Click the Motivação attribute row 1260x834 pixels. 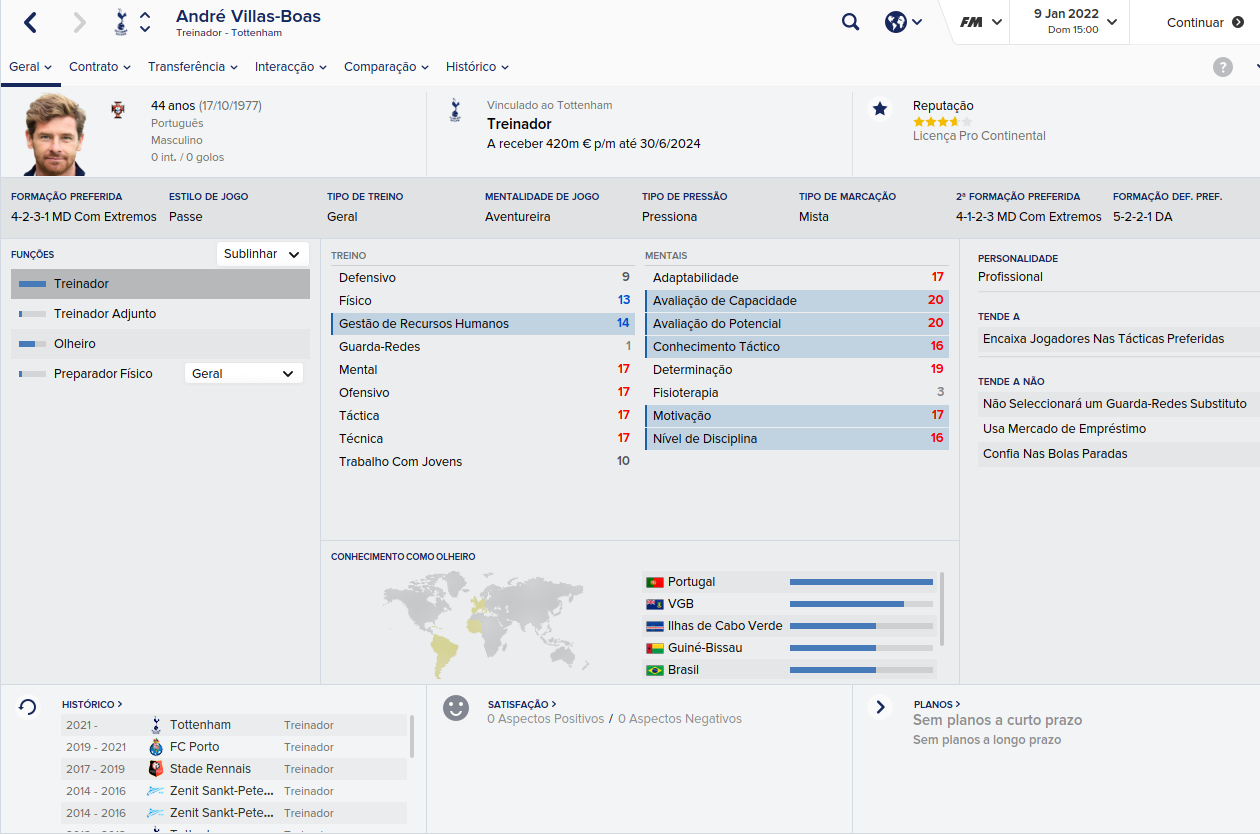[797, 416]
